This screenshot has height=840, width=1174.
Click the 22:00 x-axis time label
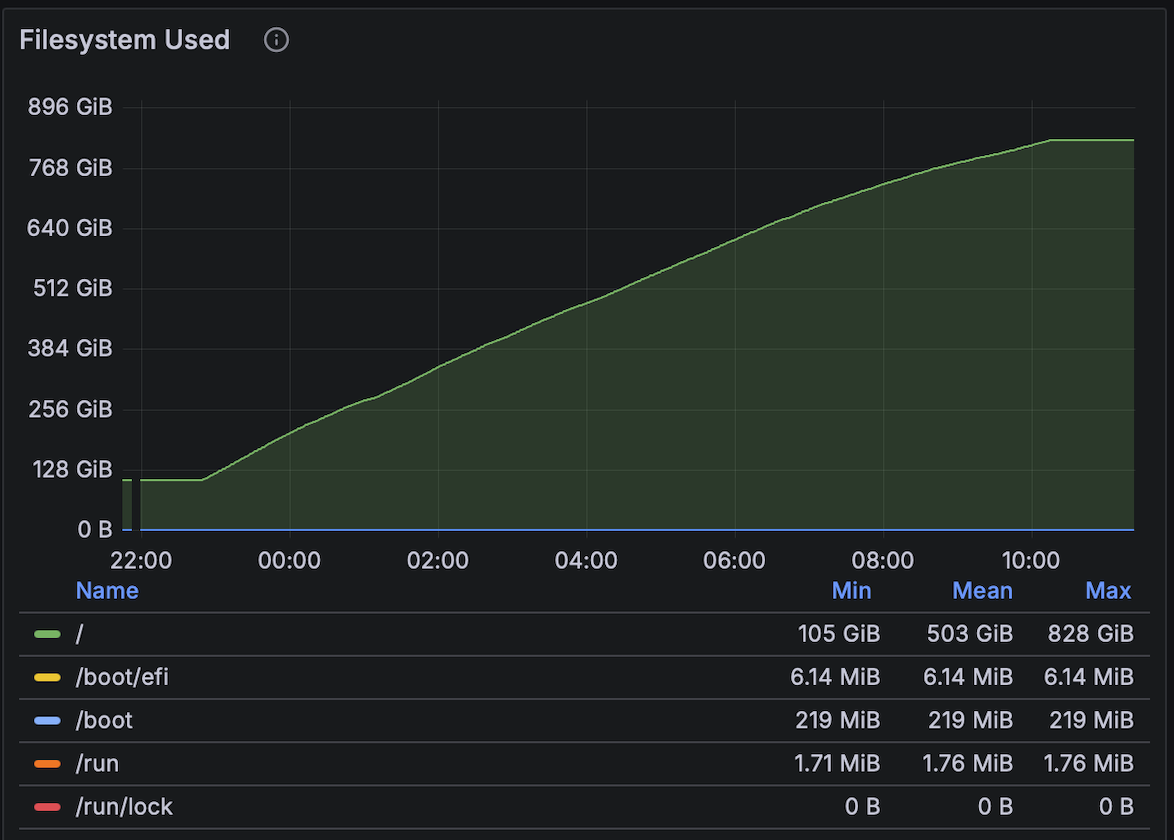(x=141, y=560)
